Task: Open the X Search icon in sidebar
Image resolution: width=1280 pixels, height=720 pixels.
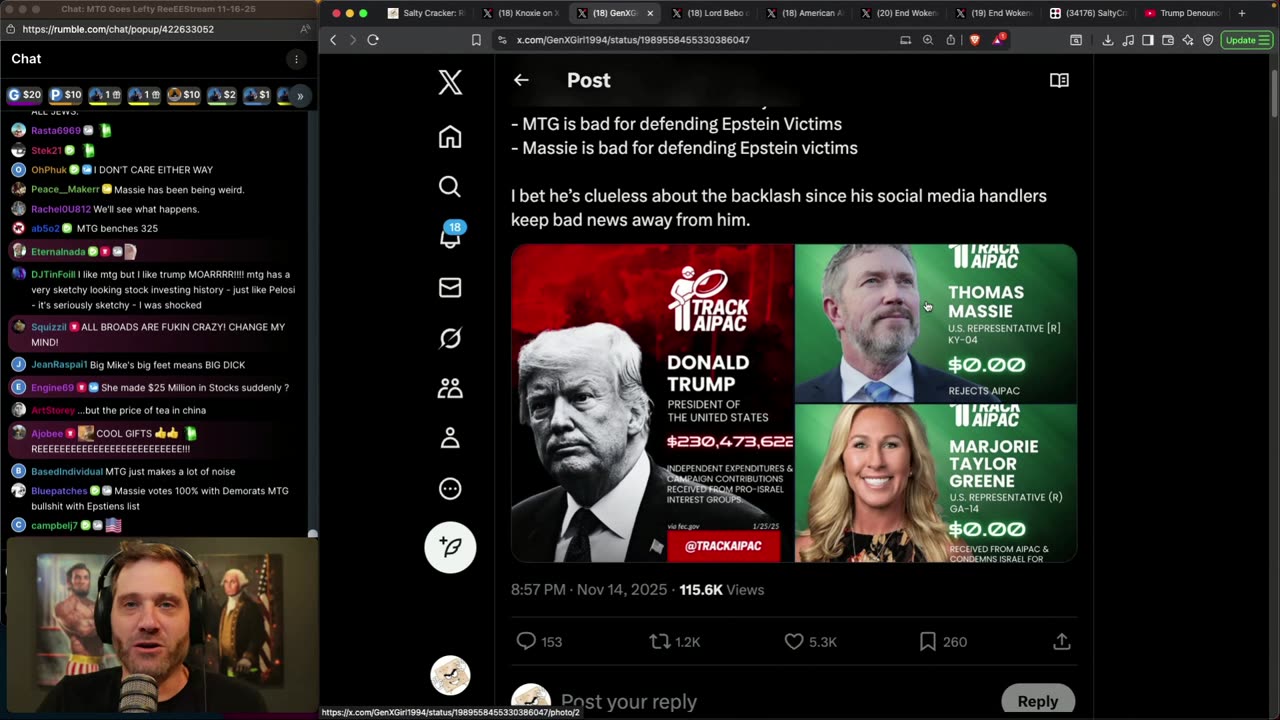Action: click(x=450, y=187)
